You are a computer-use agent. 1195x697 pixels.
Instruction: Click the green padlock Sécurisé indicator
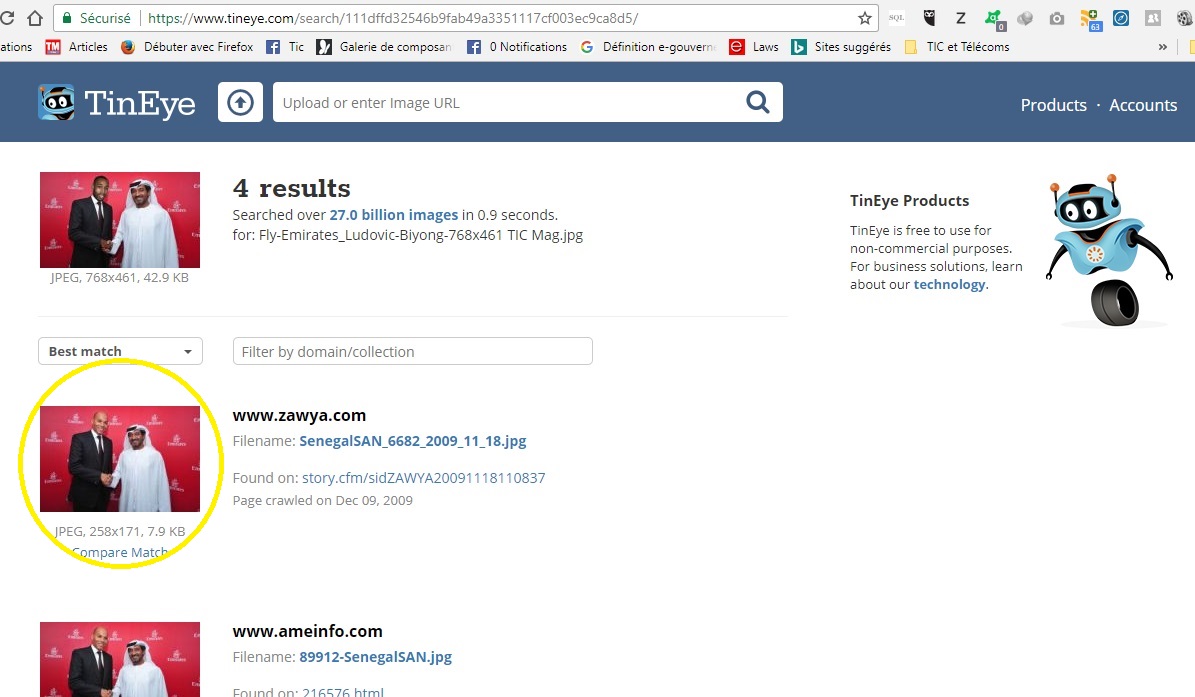[x=97, y=18]
